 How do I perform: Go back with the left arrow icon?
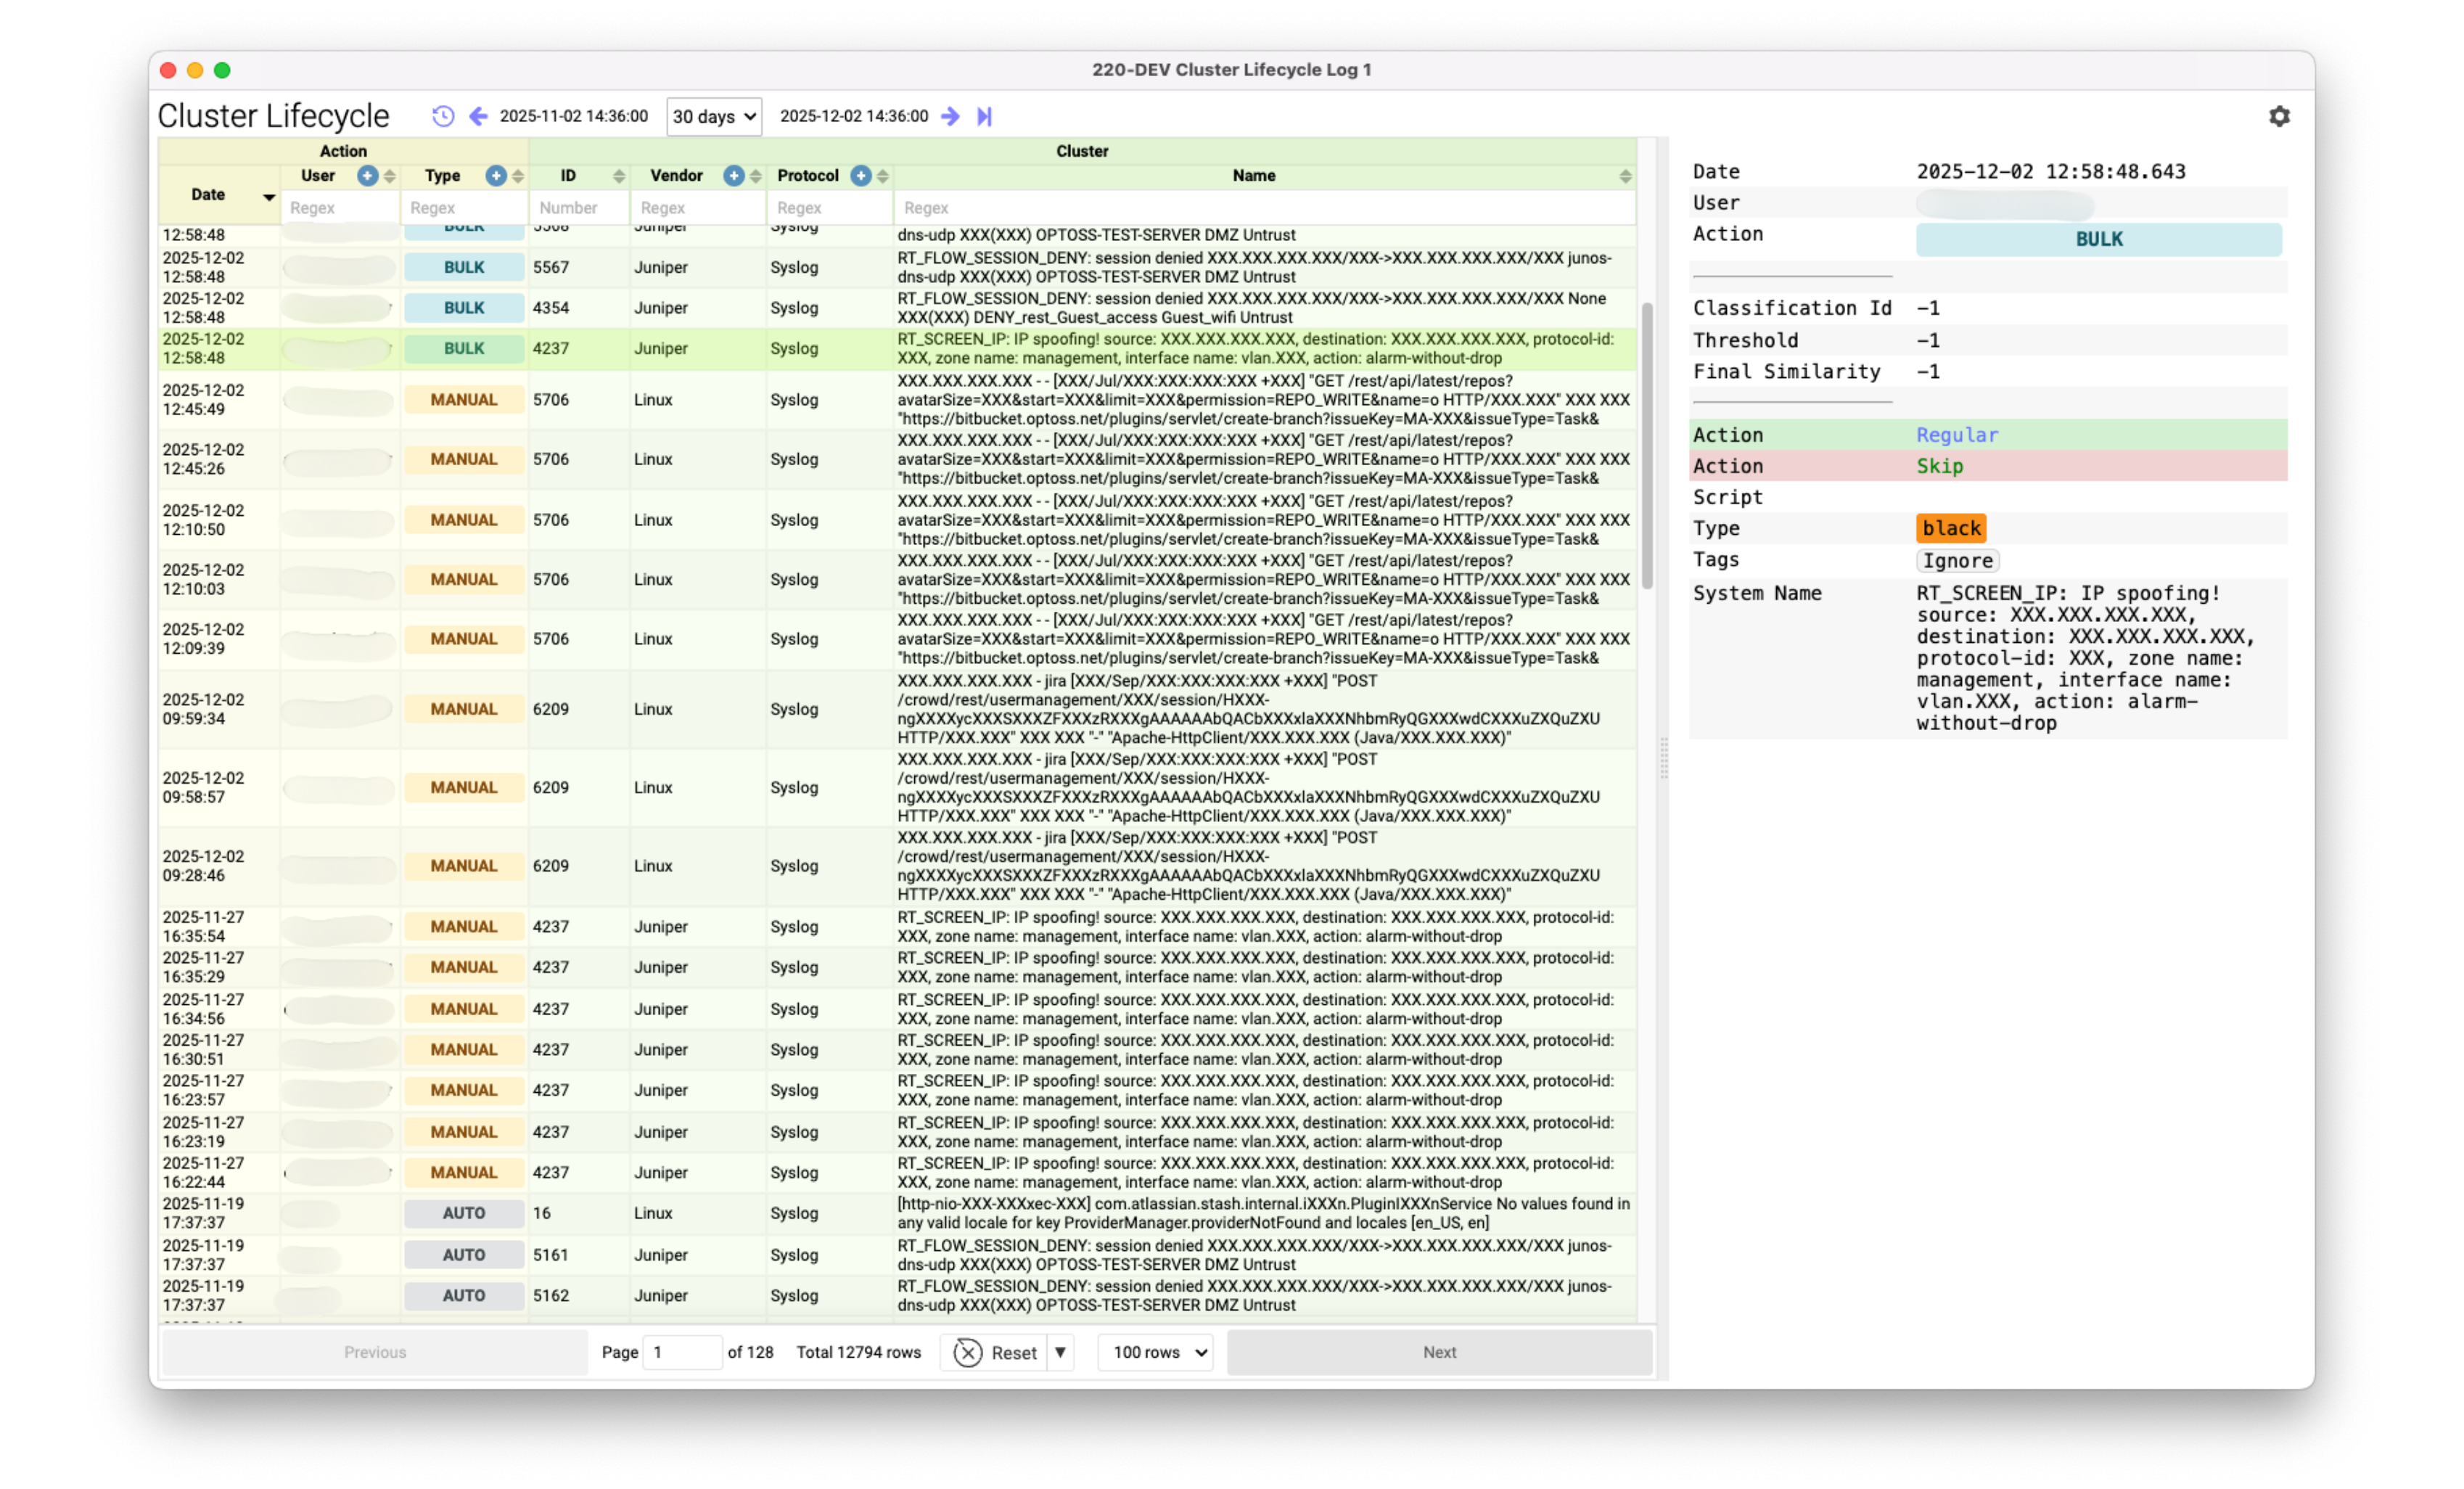pos(478,116)
